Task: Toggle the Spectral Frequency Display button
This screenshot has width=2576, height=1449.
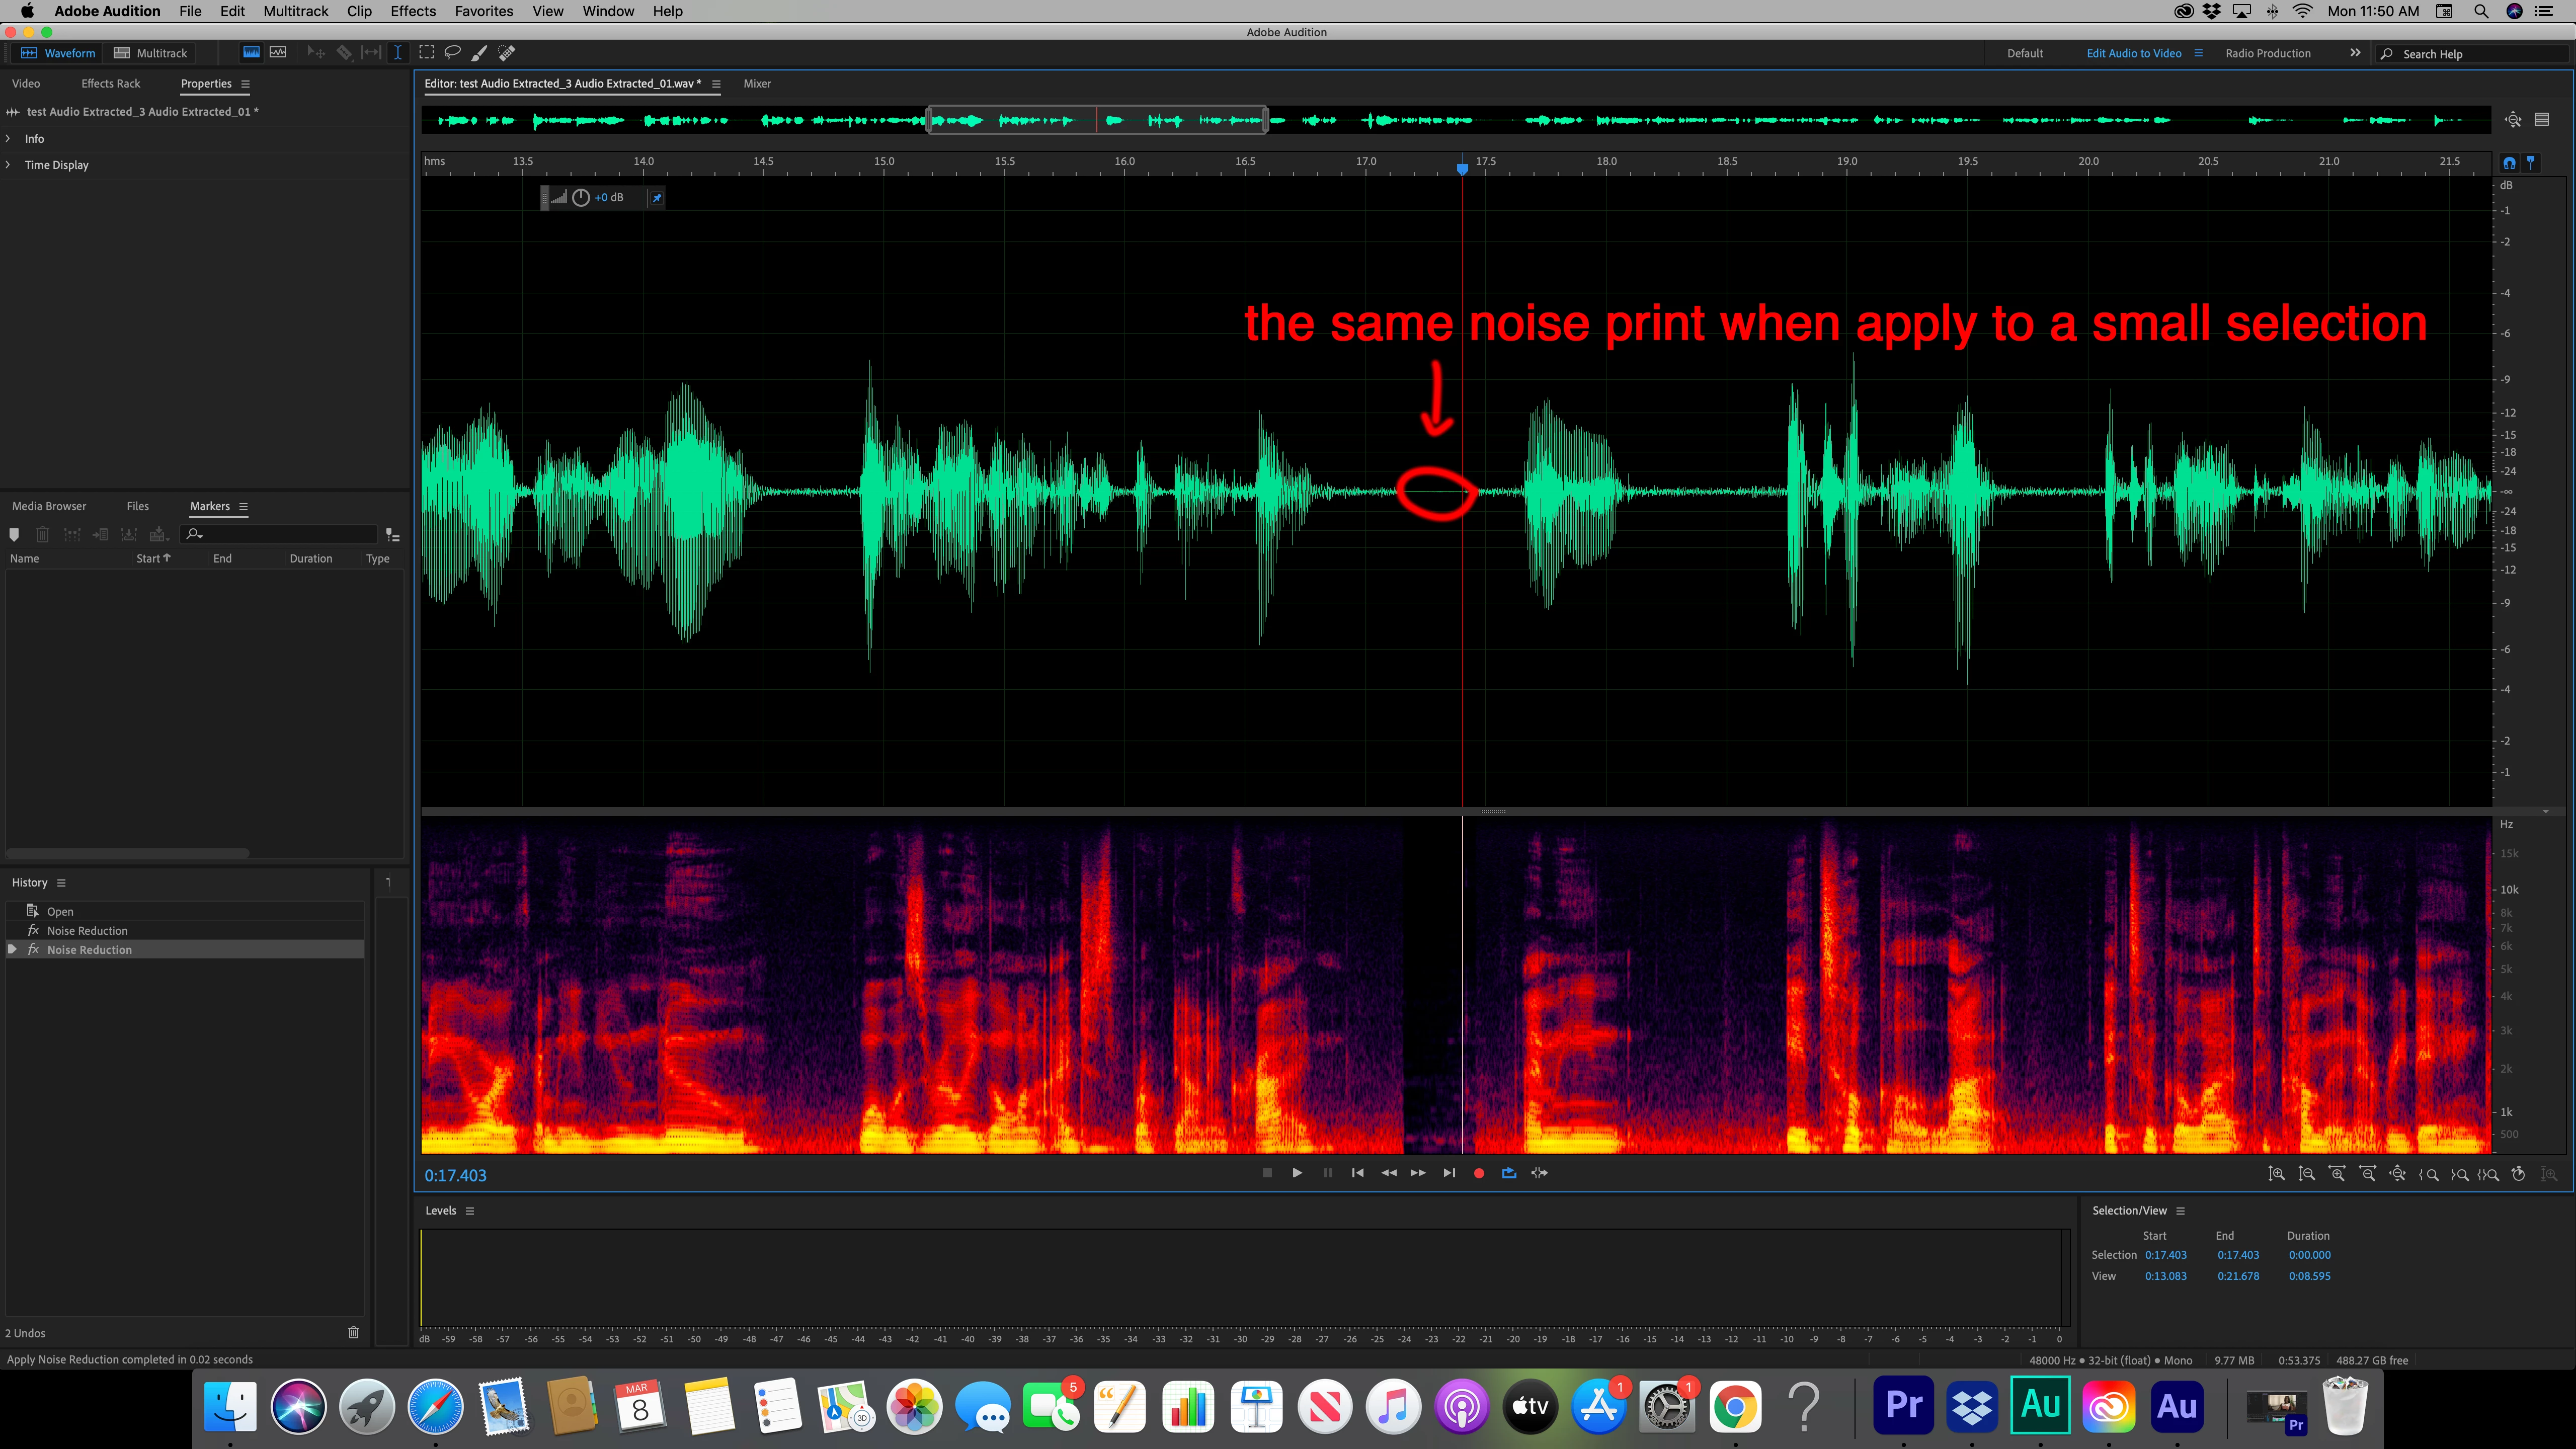Action: 251,53
